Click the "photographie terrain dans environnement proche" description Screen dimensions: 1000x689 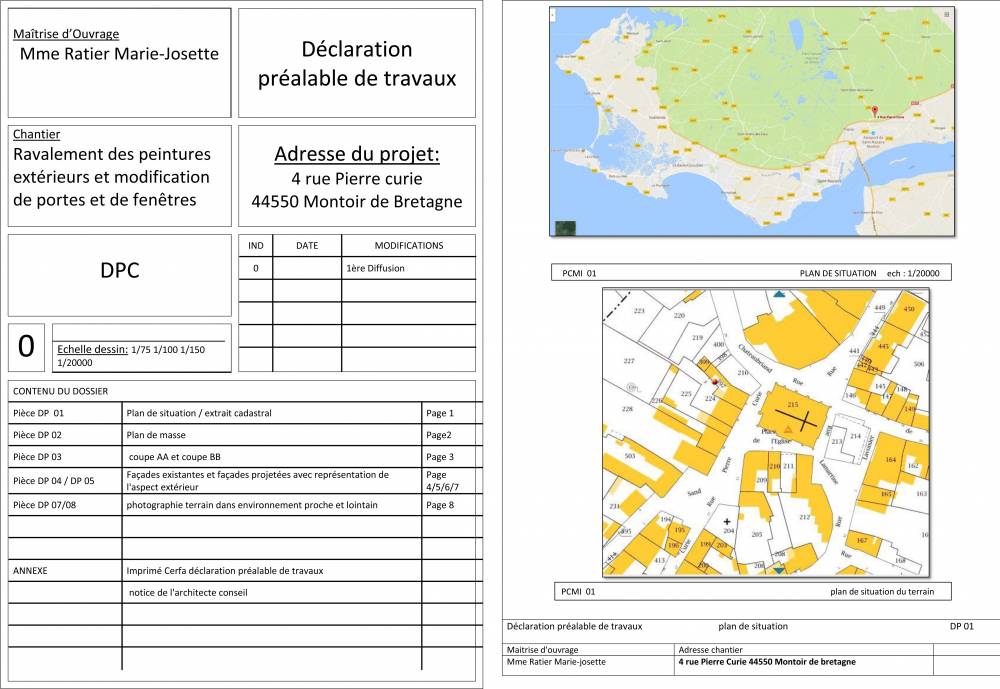pyautogui.click(x=252, y=505)
